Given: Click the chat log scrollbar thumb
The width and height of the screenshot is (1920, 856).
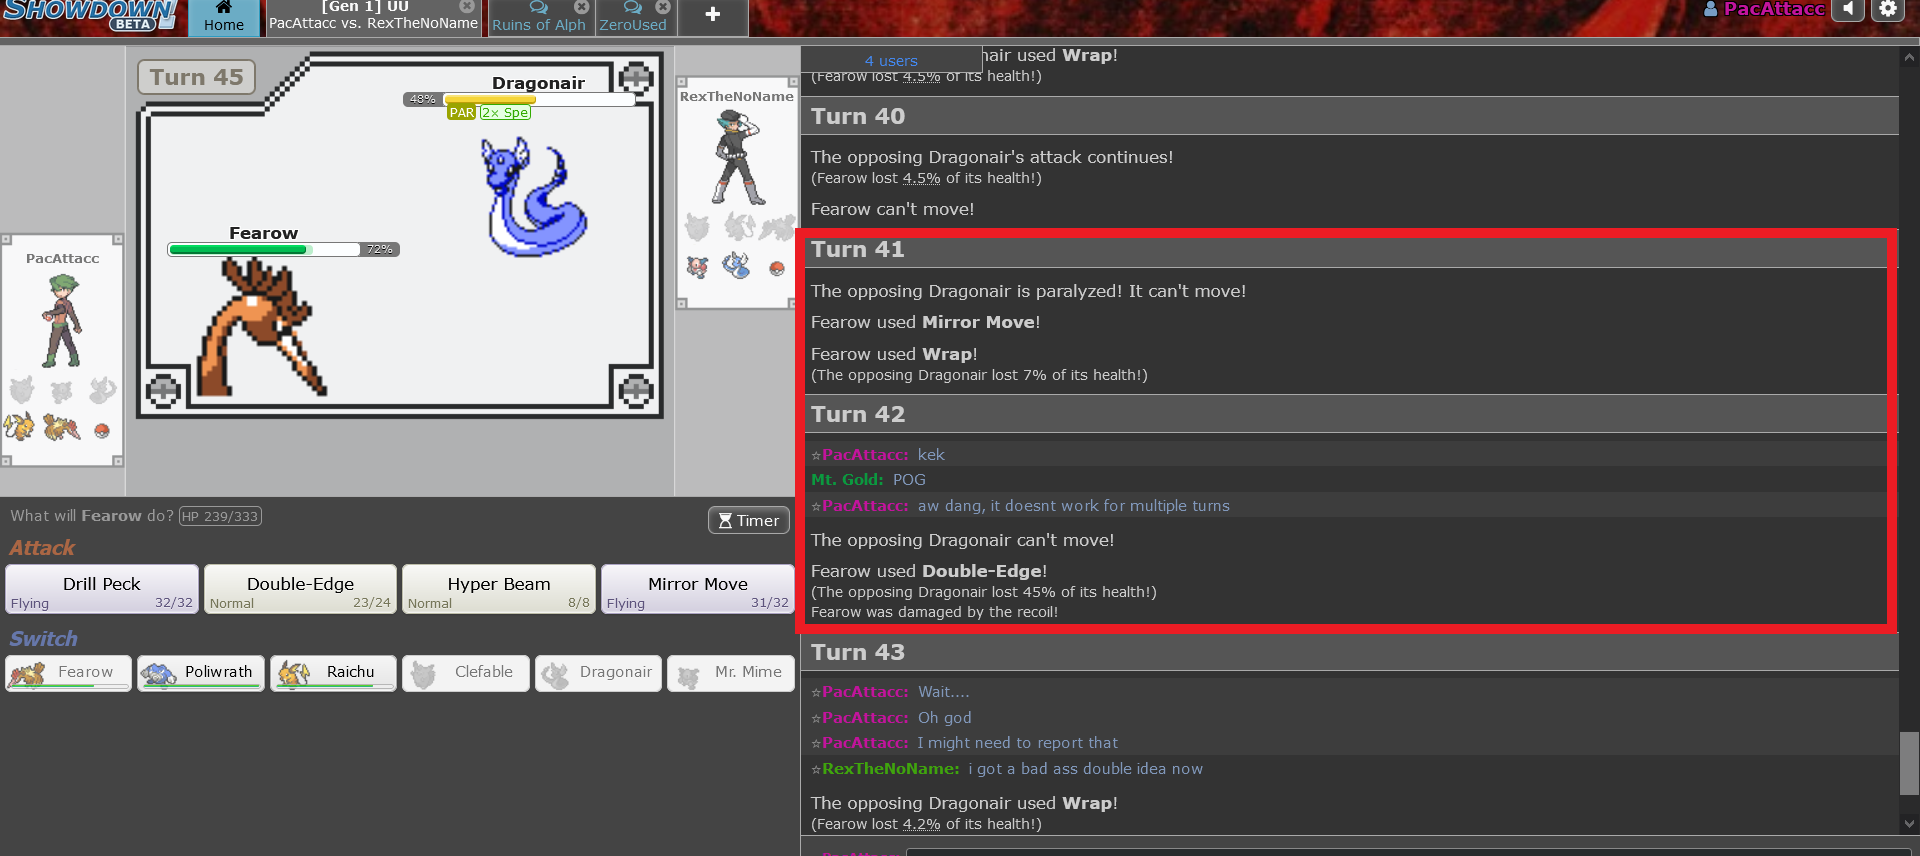Looking at the screenshot, I should click(1909, 763).
